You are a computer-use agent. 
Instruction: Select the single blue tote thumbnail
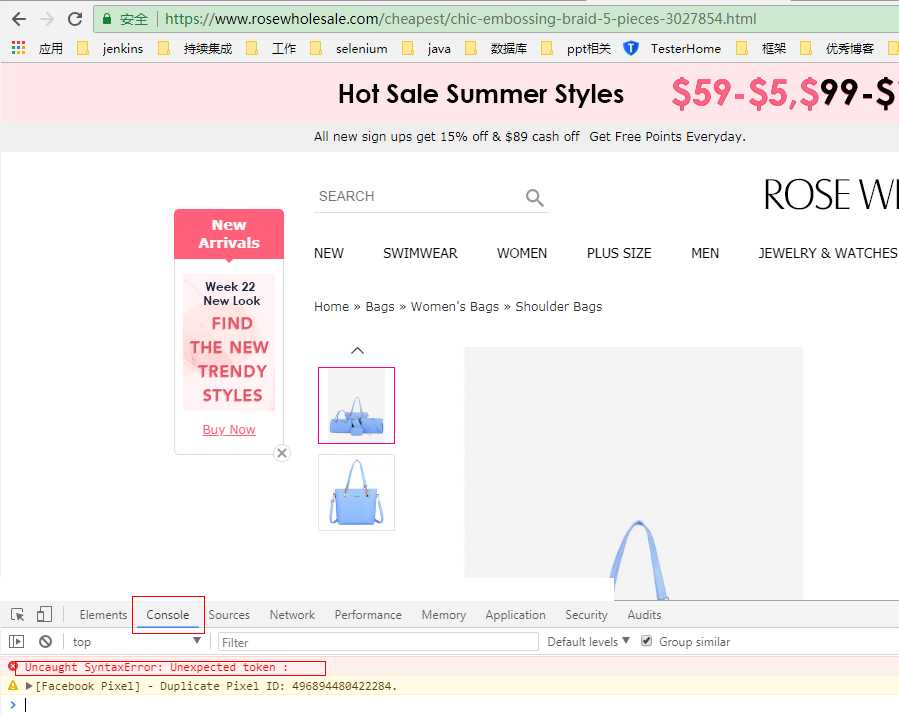point(357,492)
